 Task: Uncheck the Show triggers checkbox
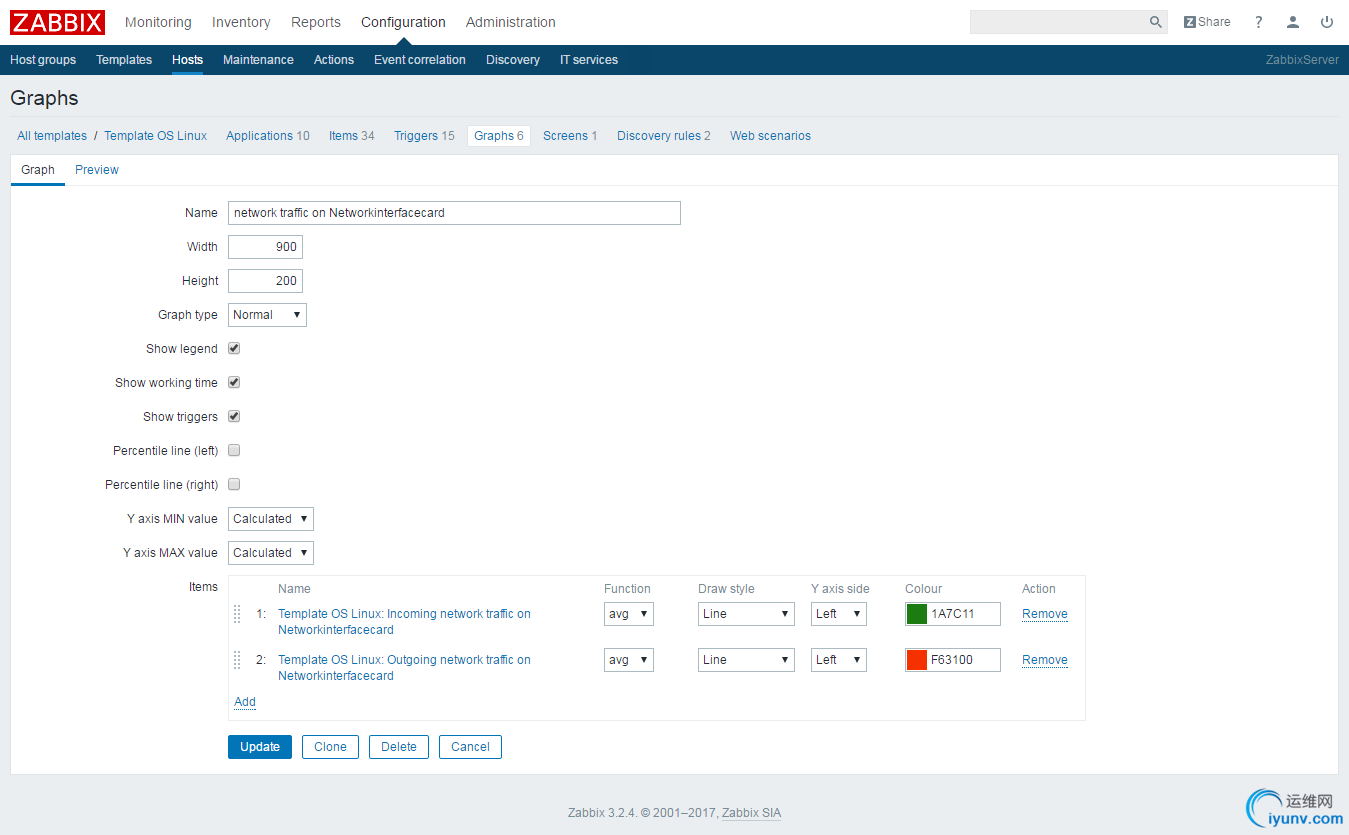234,417
